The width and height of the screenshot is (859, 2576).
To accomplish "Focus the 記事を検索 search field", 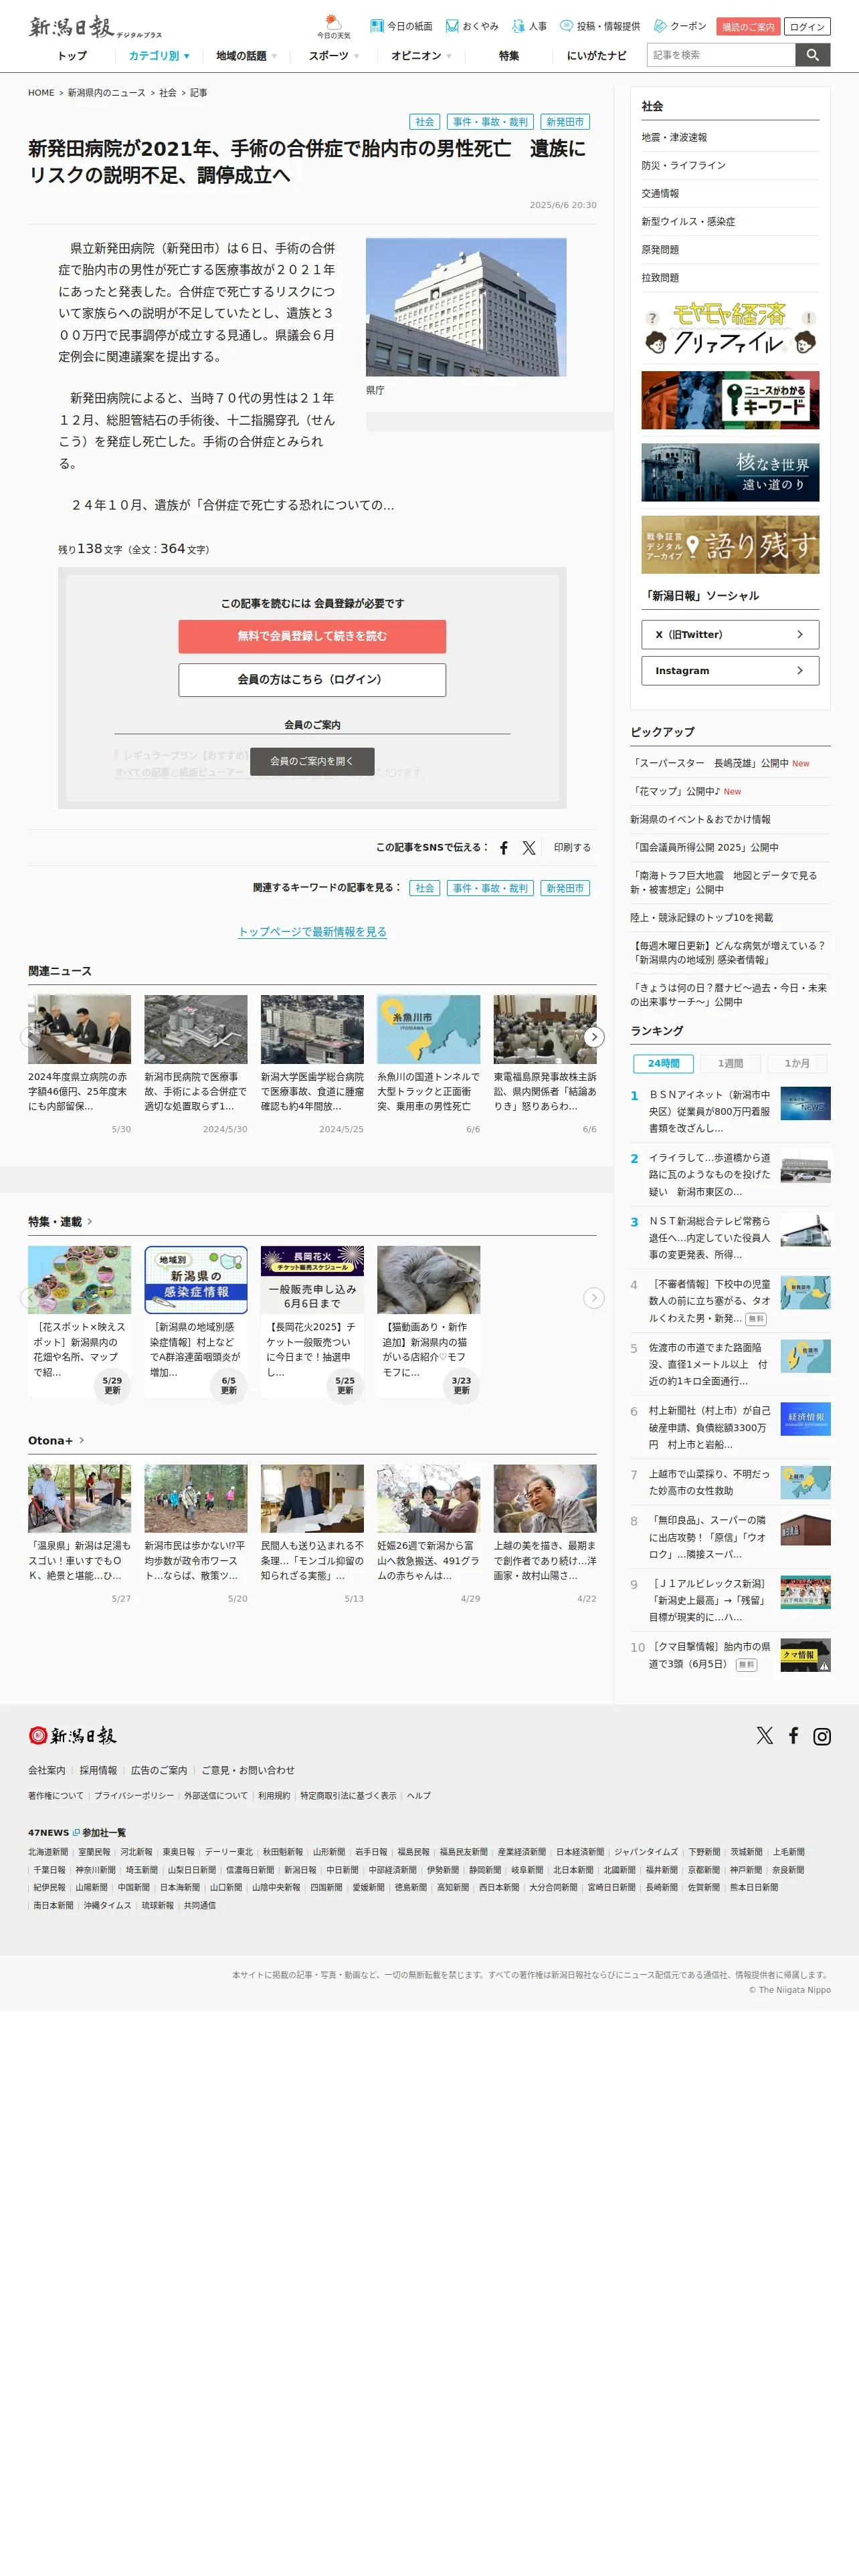I will click(x=721, y=55).
